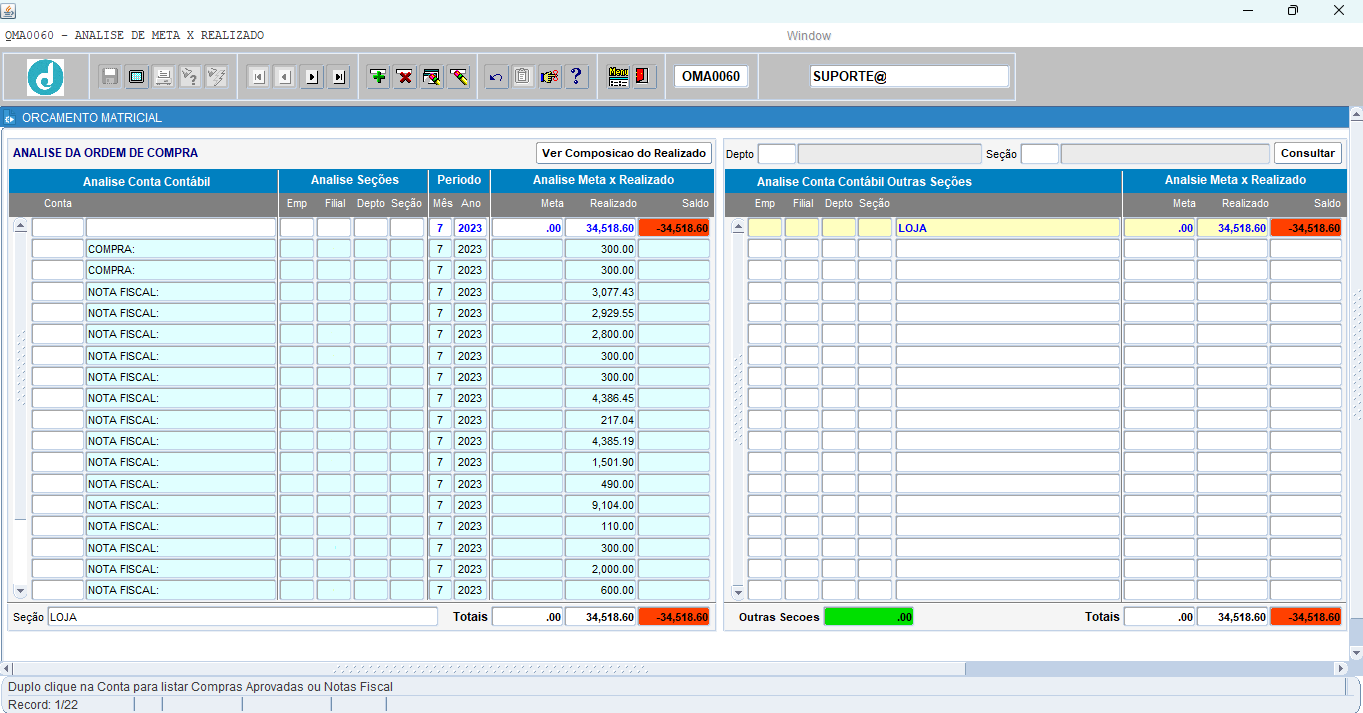Click the blue undo arrow icon
The image size is (1363, 713).
coord(496,77)
